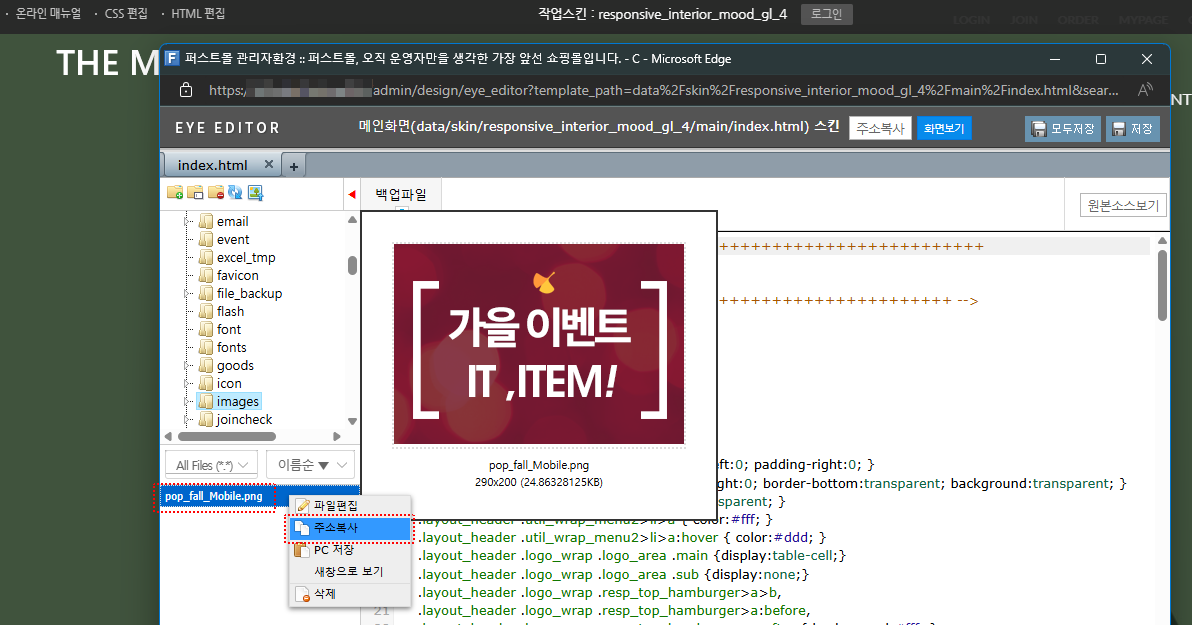Choose PC 저장 from the context menu
The height and width of the screenshot is (625, 1192).
tap(350, 550)
